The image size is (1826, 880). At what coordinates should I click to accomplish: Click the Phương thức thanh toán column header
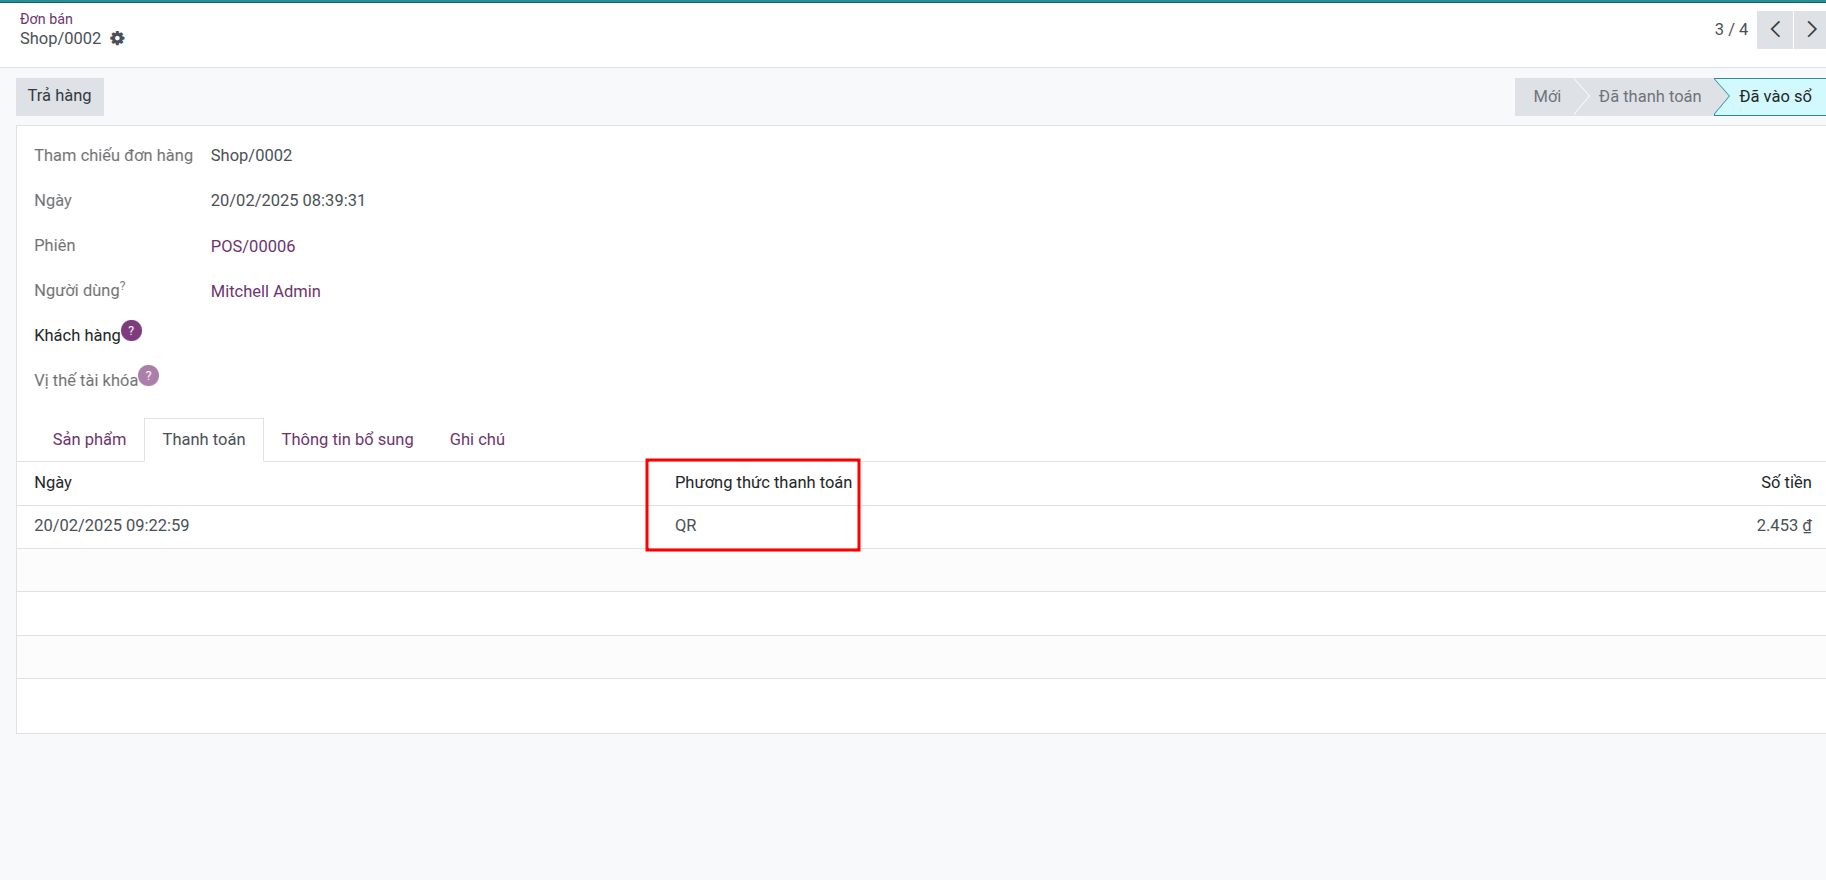point(763,482)
